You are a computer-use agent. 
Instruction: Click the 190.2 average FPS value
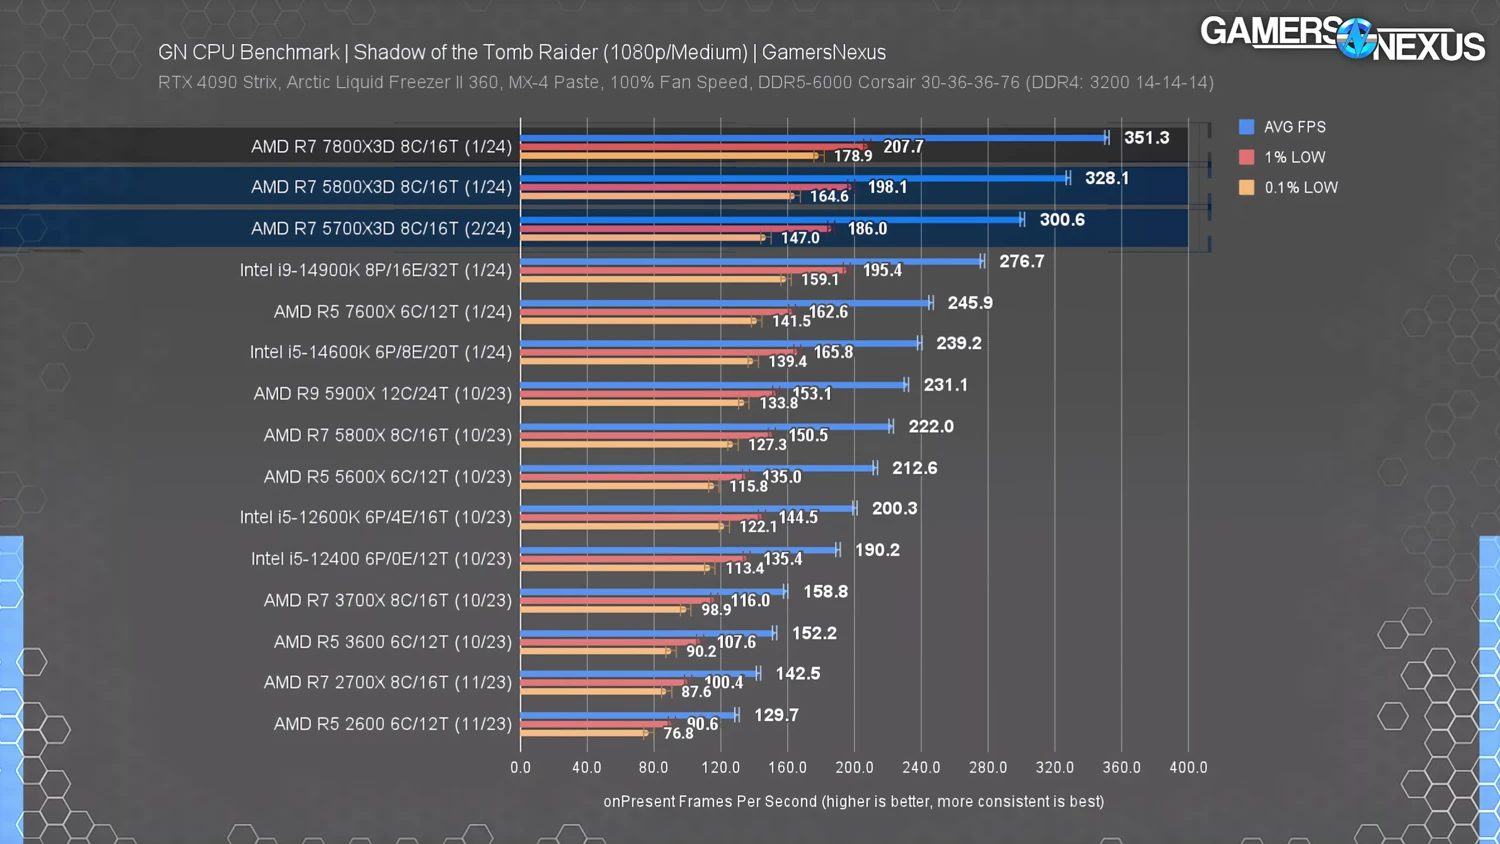tap(877, 550)
